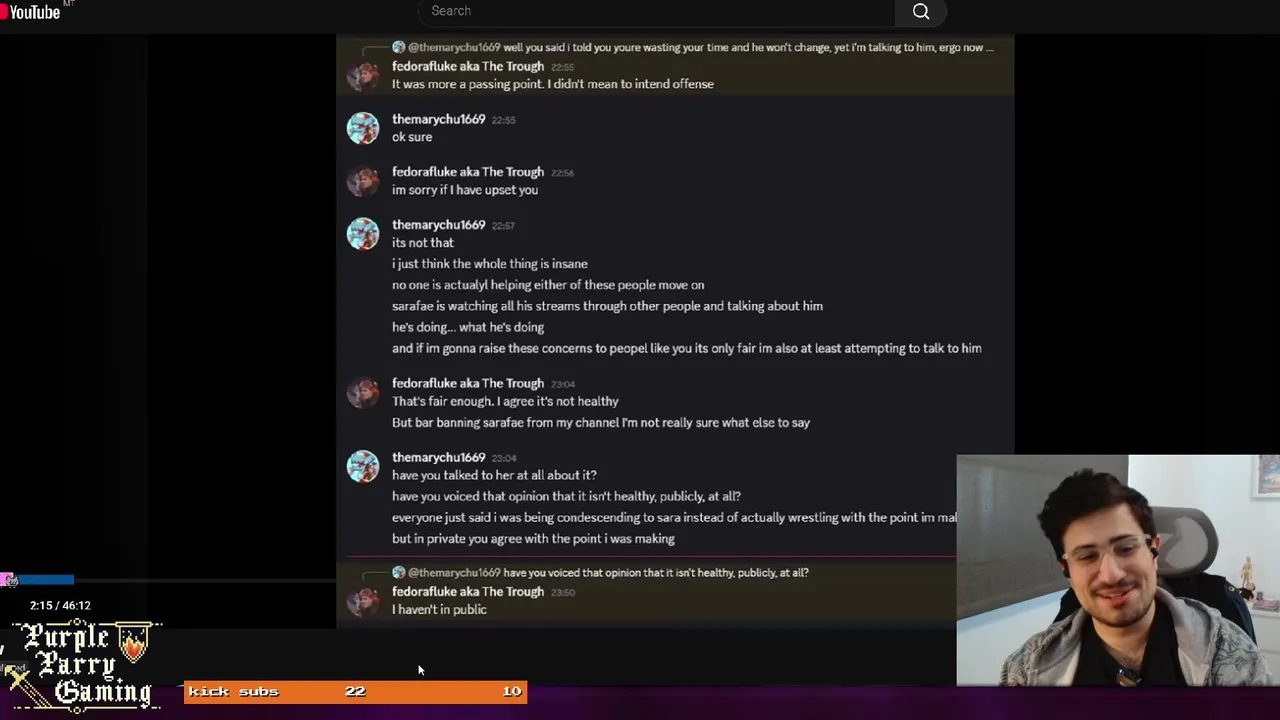This screenshot has height=720, width=1280.
Task: Click the video progress bar
Action: [x=168, y=579]
